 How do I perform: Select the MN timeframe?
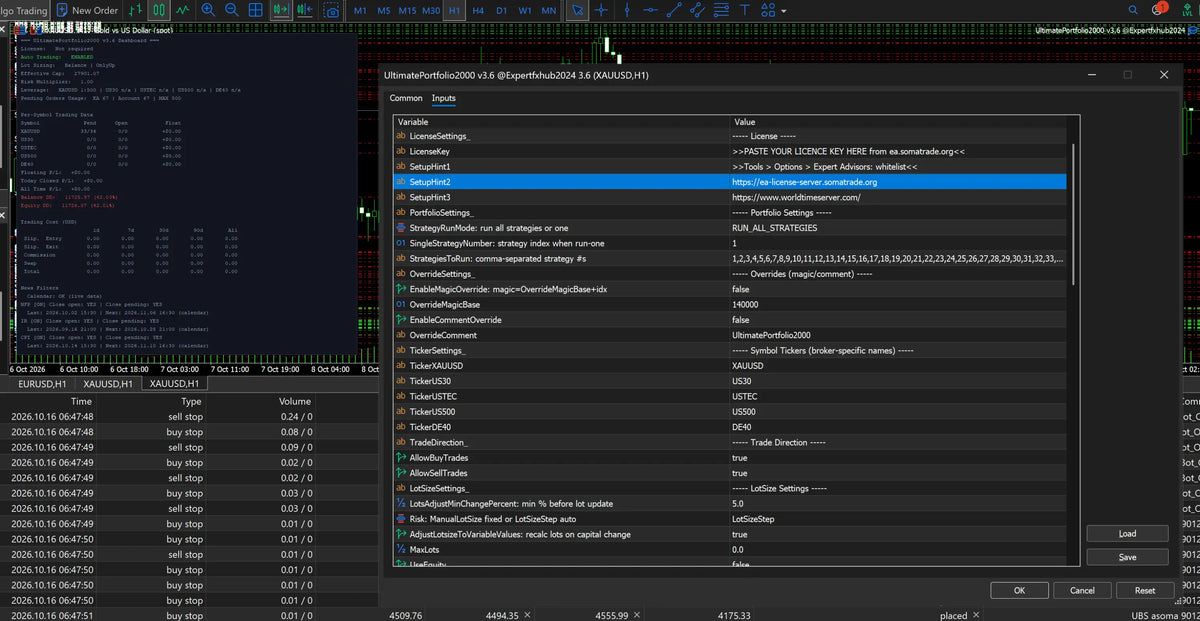pos(549,10)
